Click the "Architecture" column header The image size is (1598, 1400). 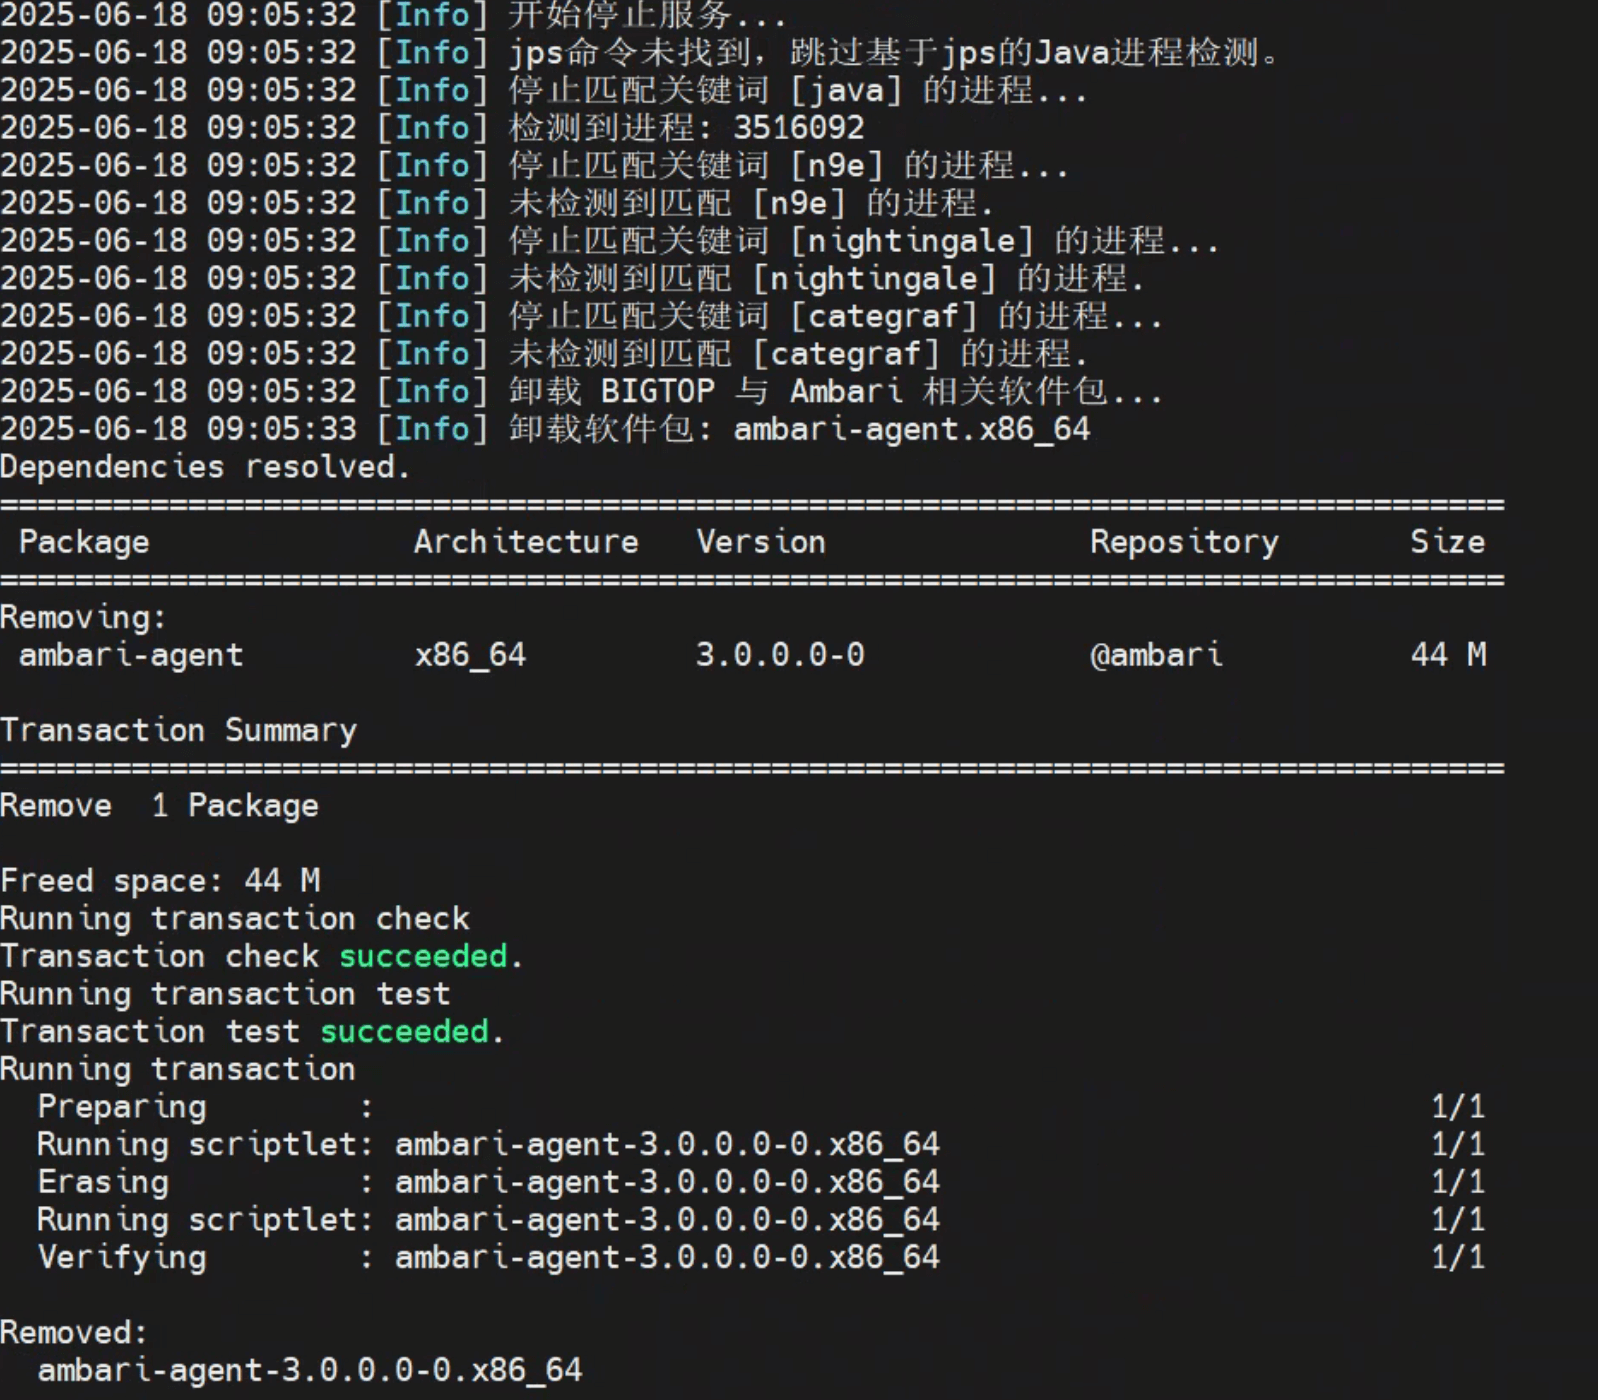[x=526, y=542]
